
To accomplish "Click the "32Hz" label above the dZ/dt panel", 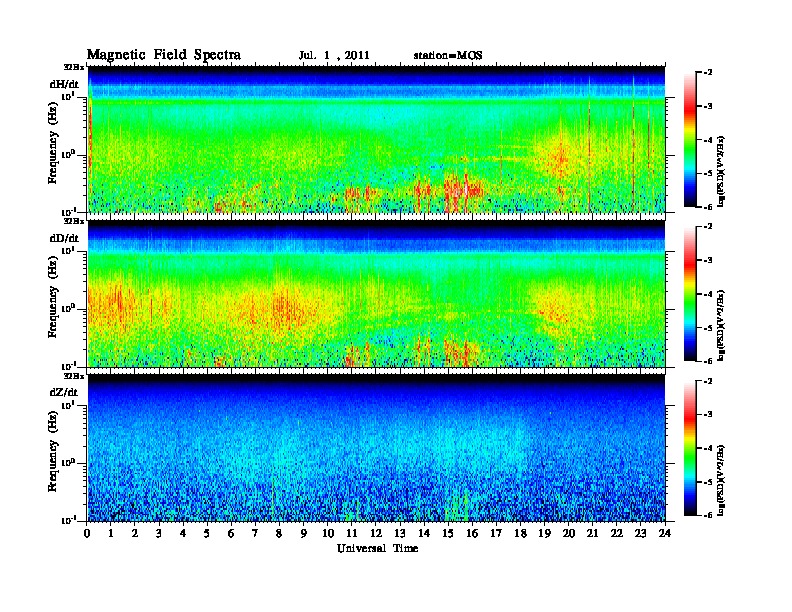I will pyautogui.click(x=73, y=376).
